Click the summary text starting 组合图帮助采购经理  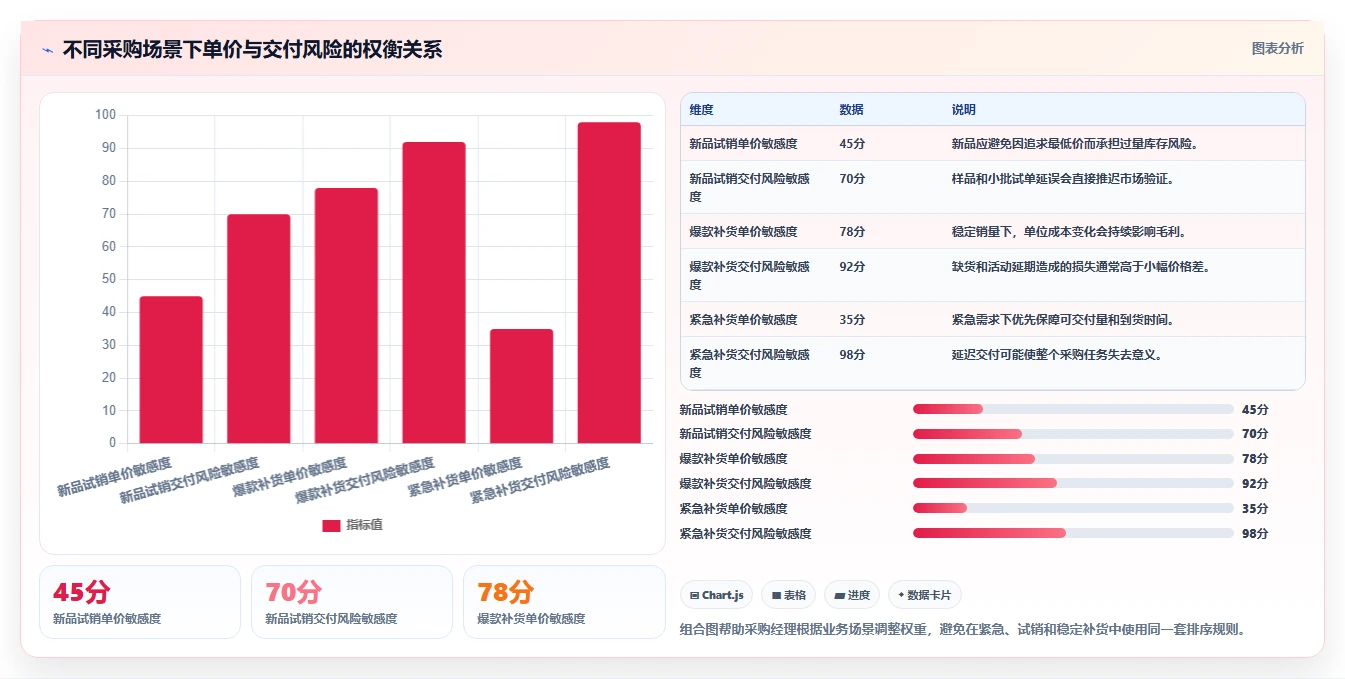(965, 629)
